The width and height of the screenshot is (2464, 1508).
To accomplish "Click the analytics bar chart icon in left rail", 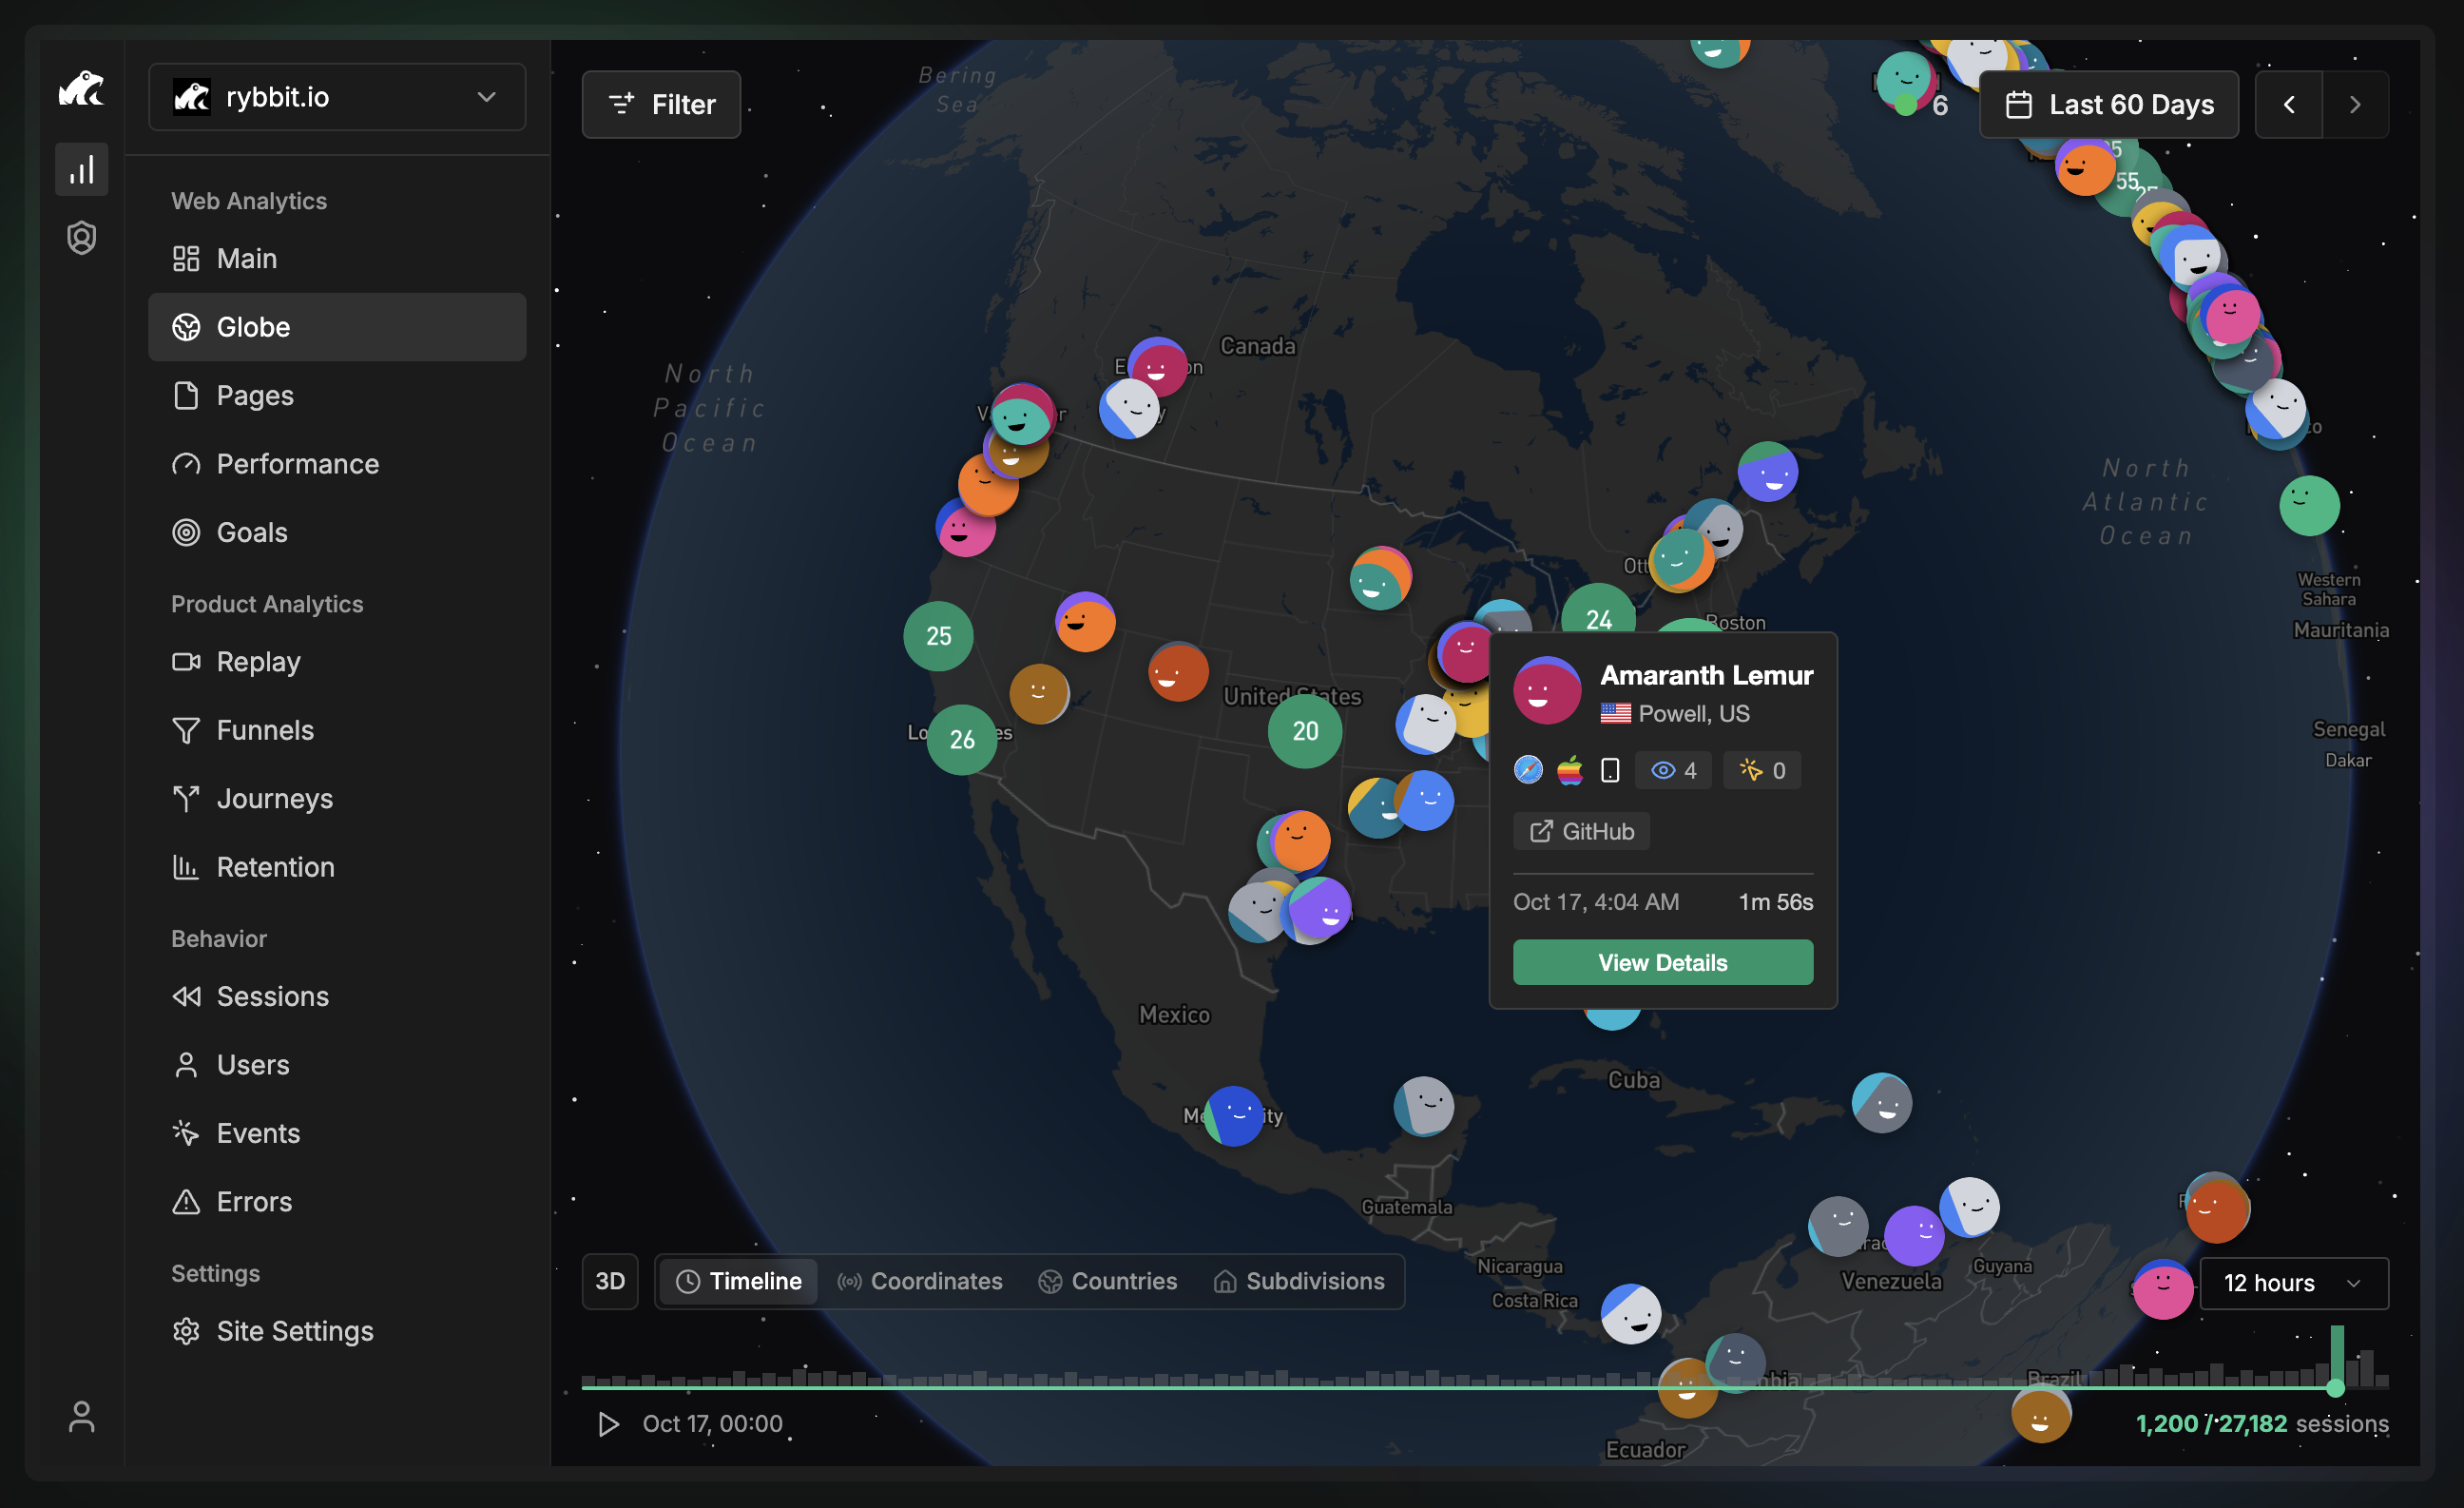I will click(x=82, y=169).
